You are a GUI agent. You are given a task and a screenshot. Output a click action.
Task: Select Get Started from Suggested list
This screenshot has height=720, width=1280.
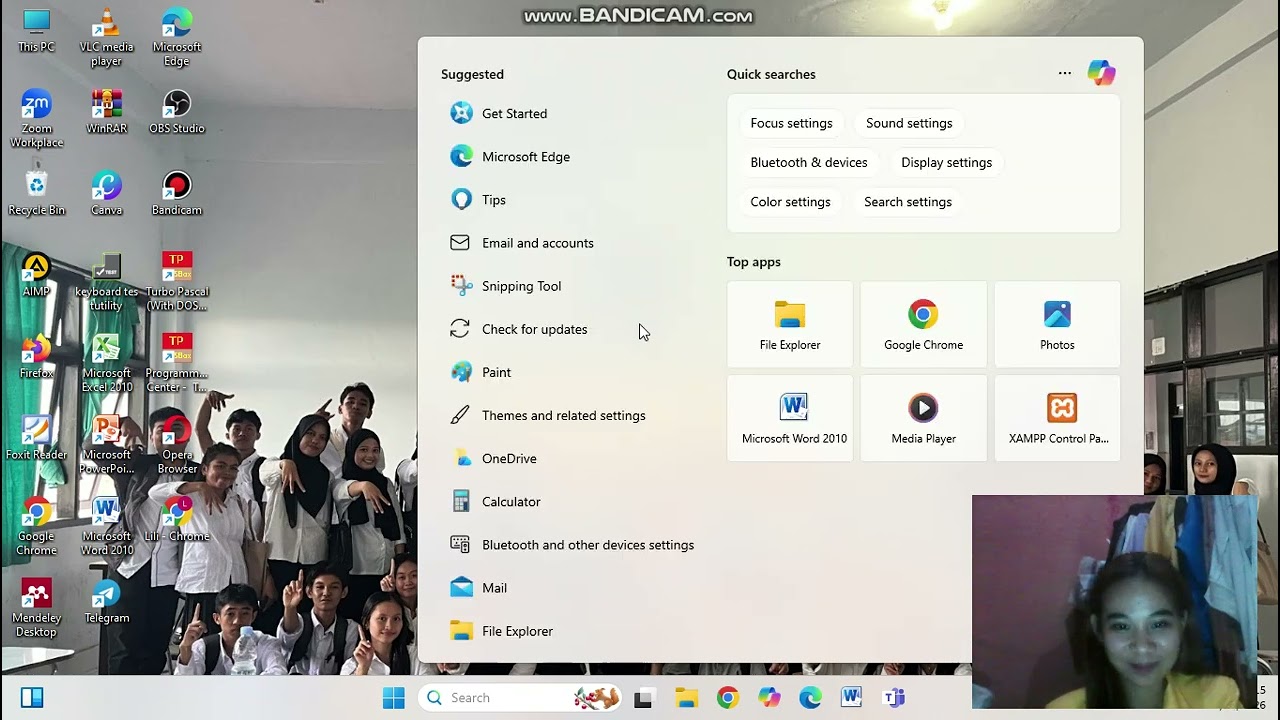(570, 113)
